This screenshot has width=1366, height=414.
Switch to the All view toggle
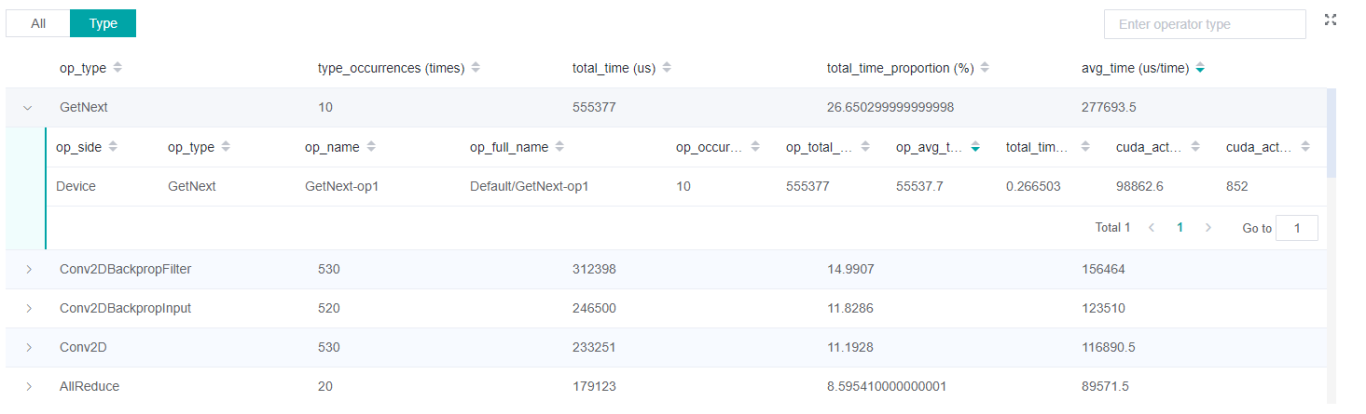[x=38, y=23]
